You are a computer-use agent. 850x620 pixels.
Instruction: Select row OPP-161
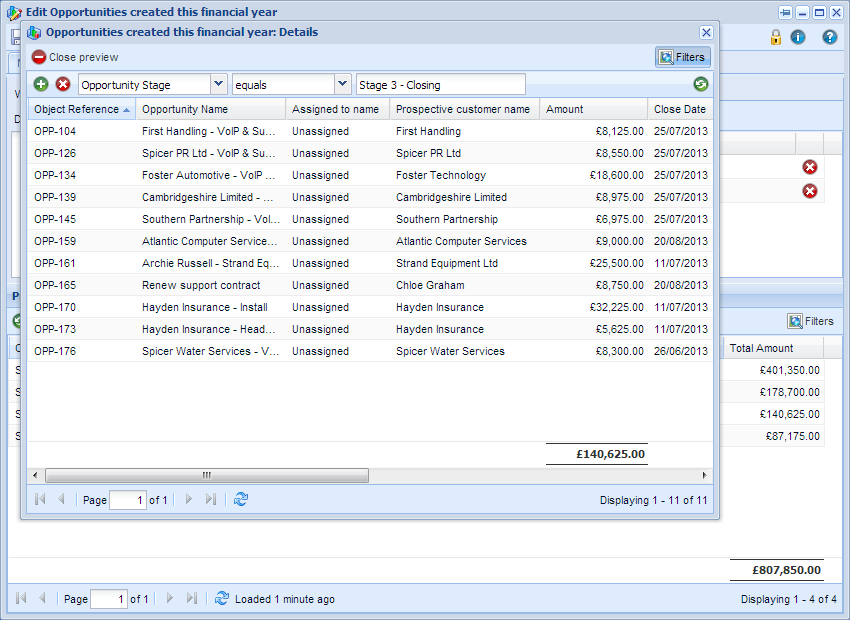[x=370, y=263]
